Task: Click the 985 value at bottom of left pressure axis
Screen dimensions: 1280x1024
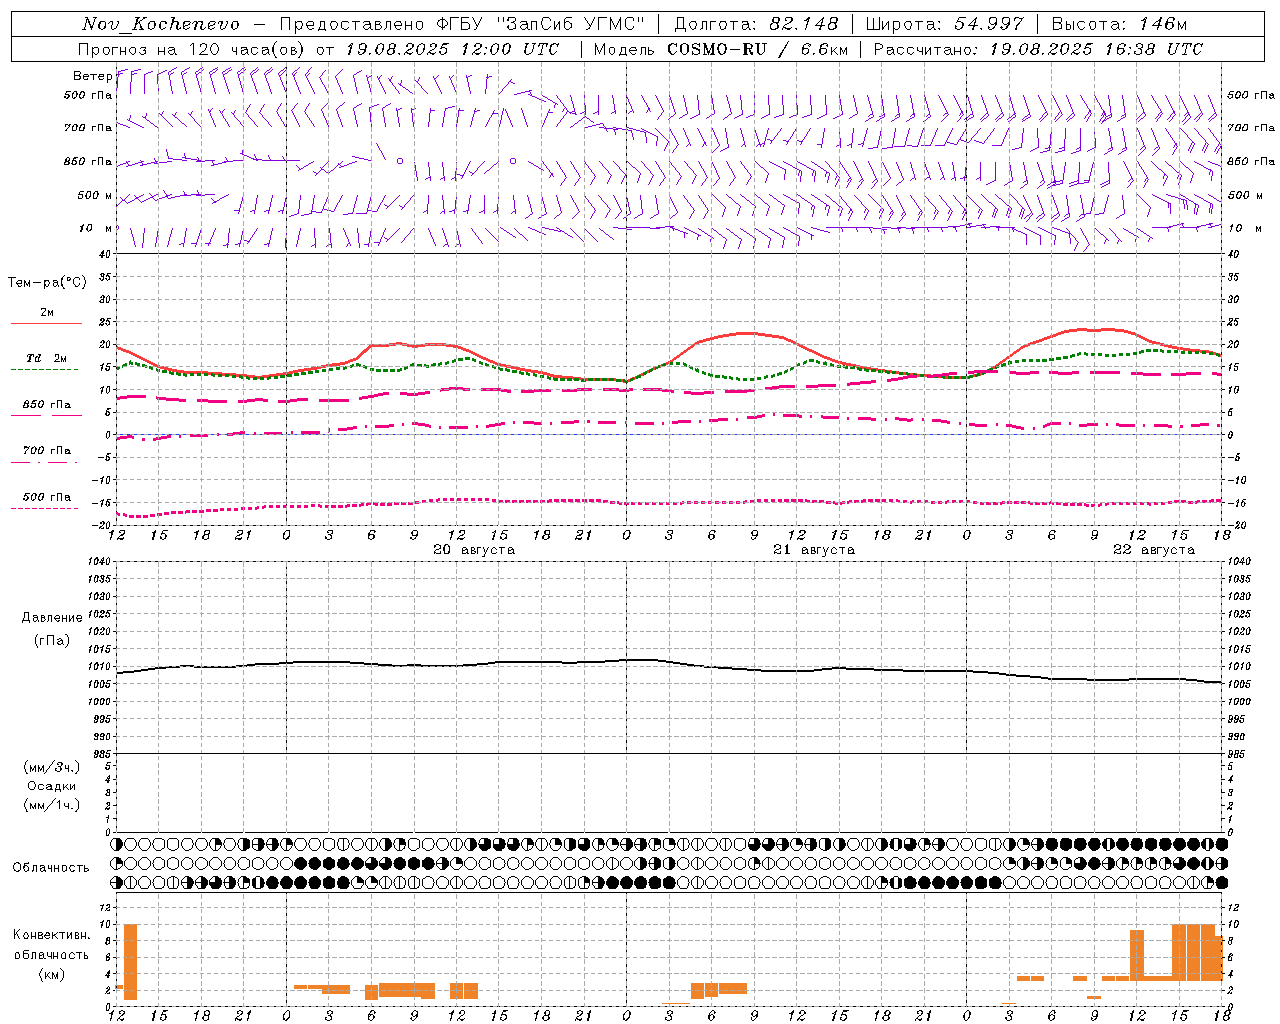Action: click(x=104, y=754)
